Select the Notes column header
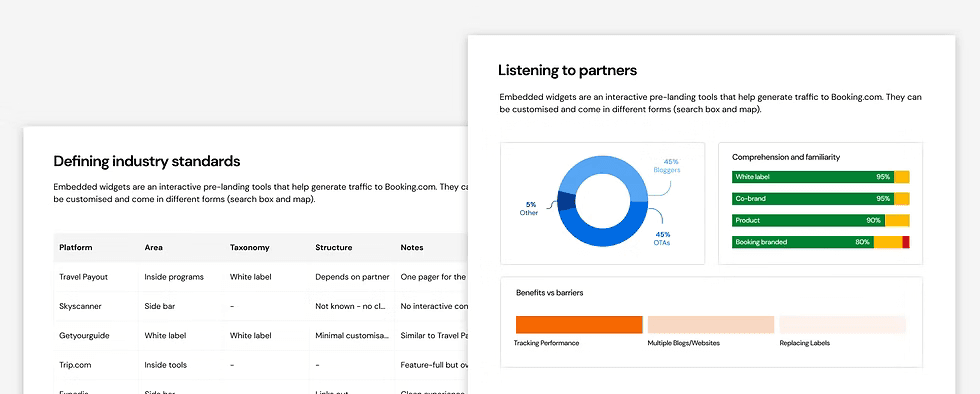Screen dimensions: 980x394 (x=412, y=247)
